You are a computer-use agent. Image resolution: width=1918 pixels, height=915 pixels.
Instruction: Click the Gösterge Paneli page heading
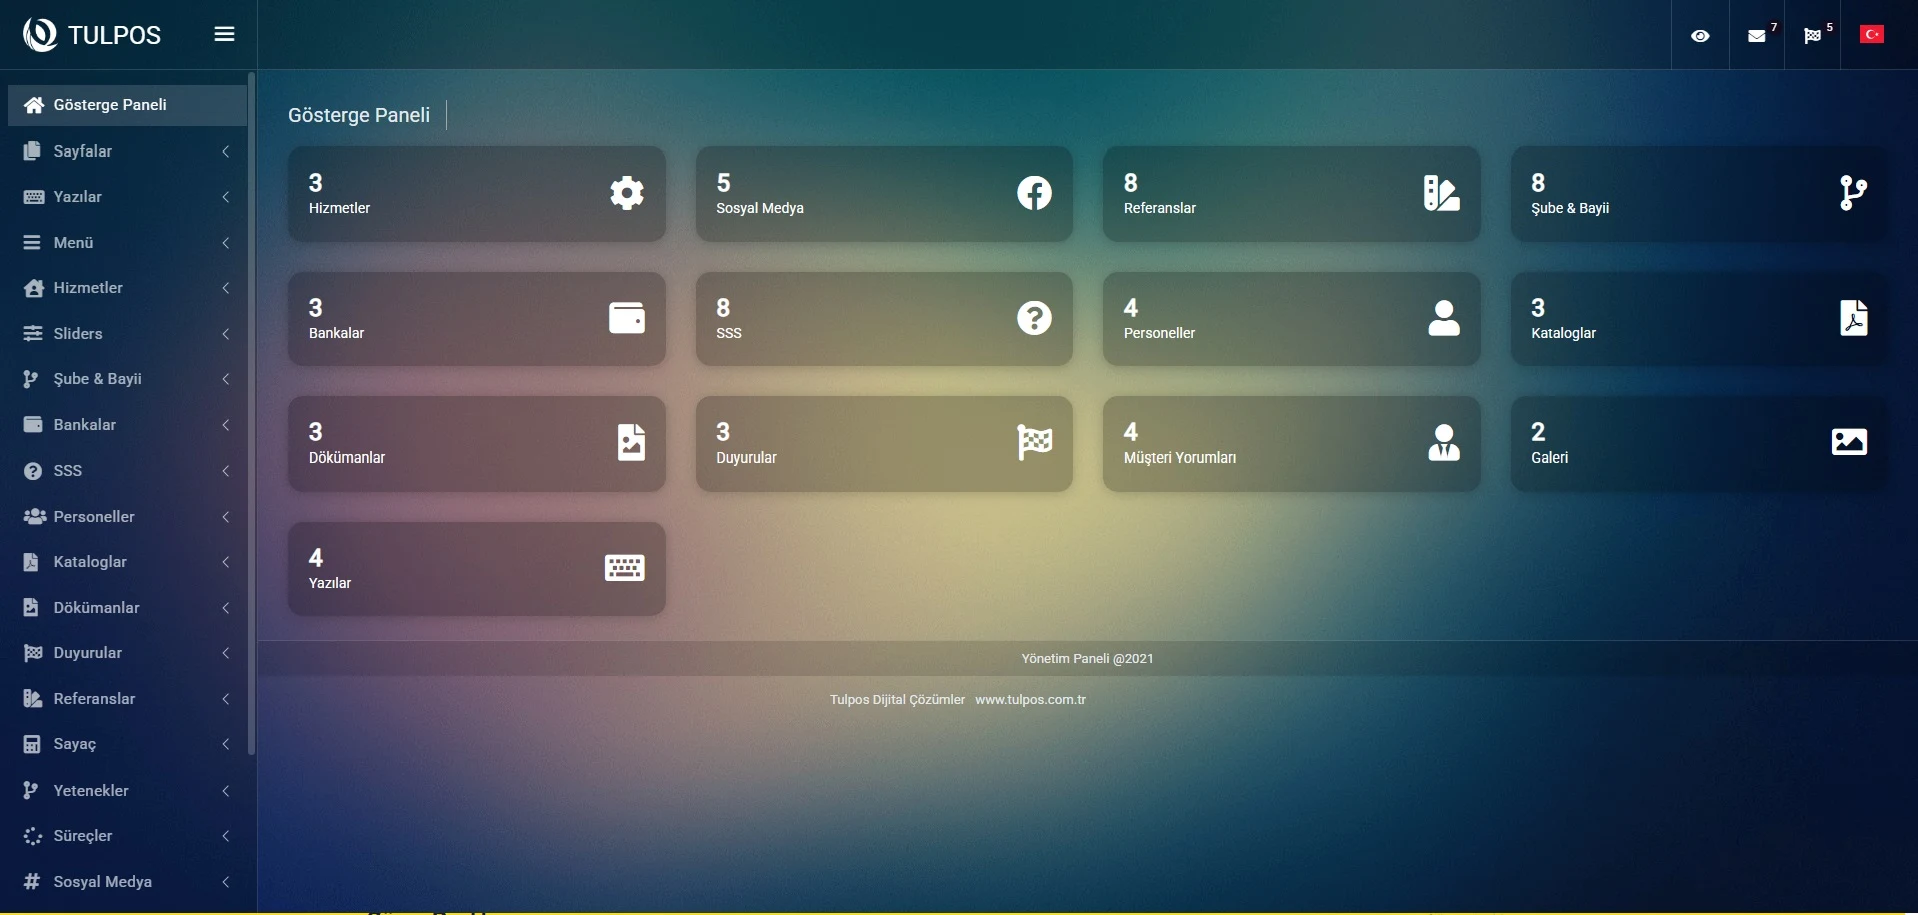pyautogui.click(x=359, y=115)
